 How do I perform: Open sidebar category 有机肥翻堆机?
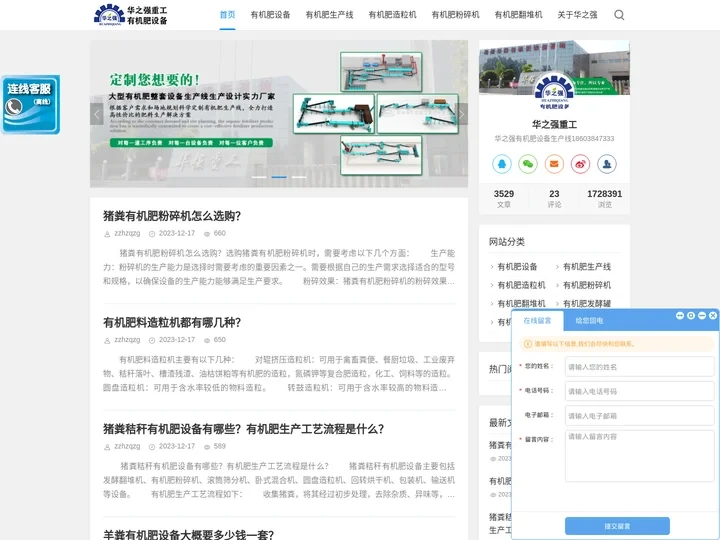pyautogui.click(x=521, y=304)
